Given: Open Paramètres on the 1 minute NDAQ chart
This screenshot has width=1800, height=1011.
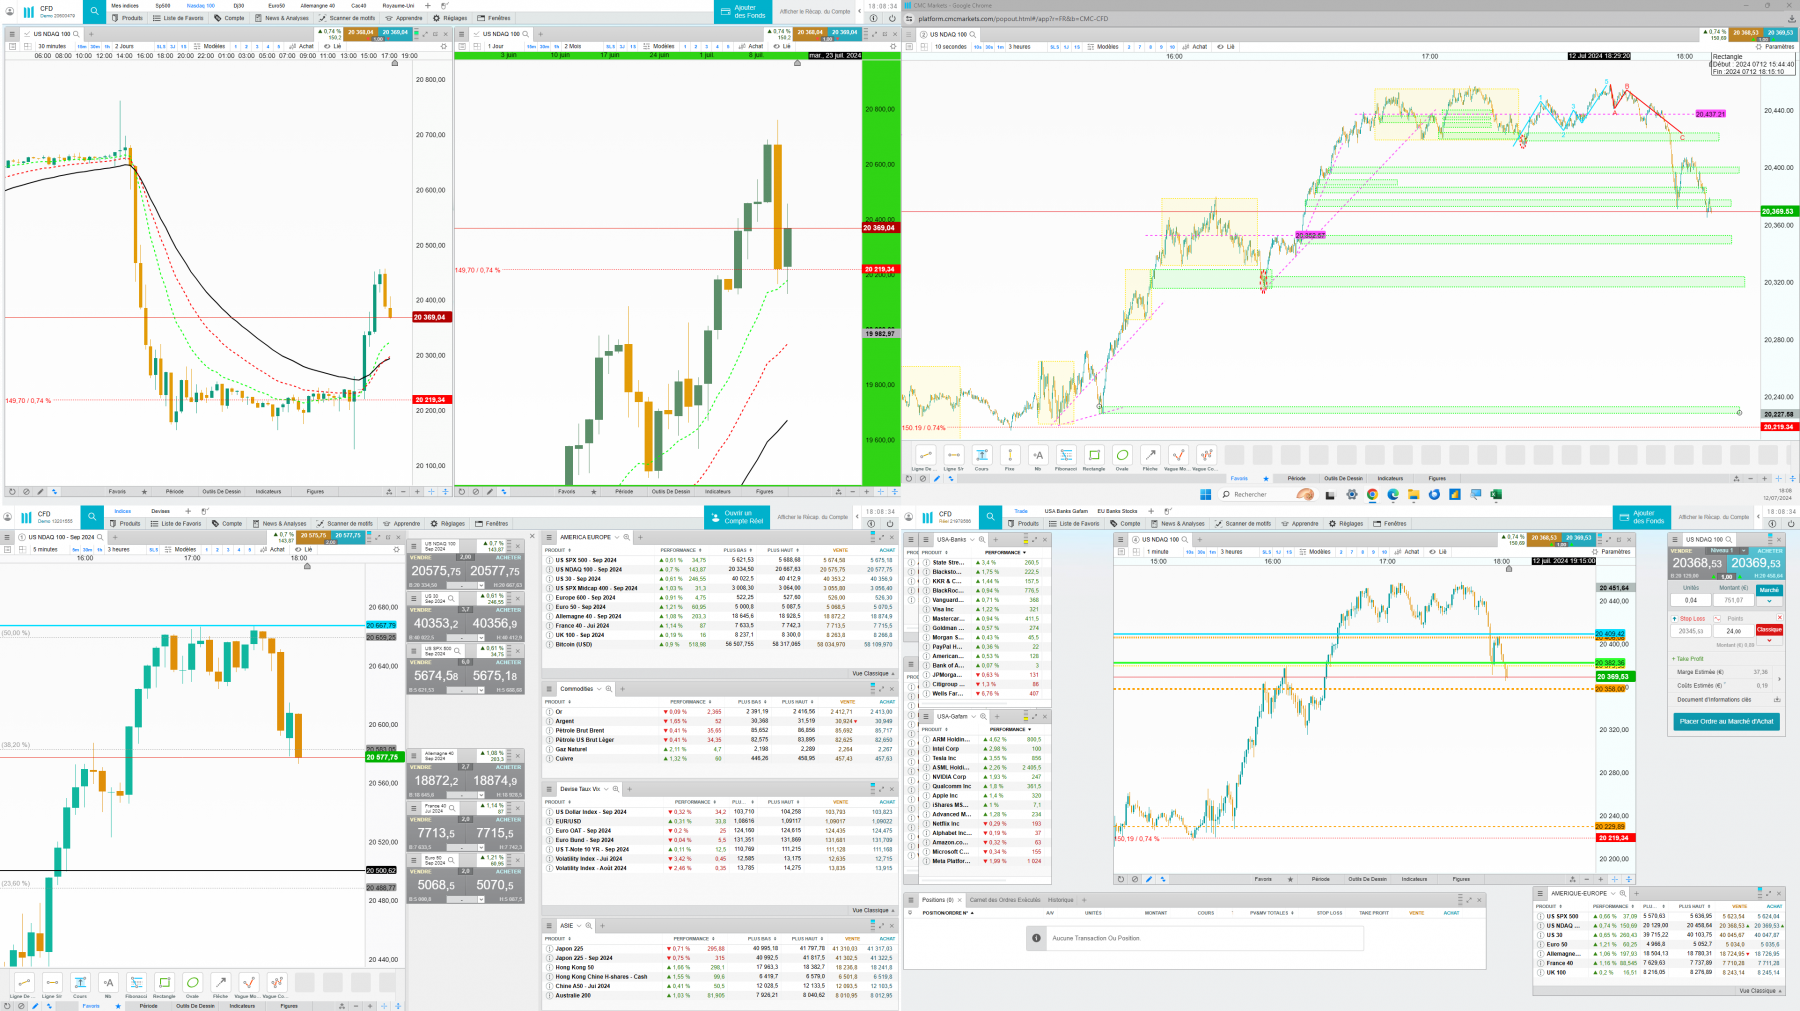Looking at the screenshot, I should pos(1611,551).
